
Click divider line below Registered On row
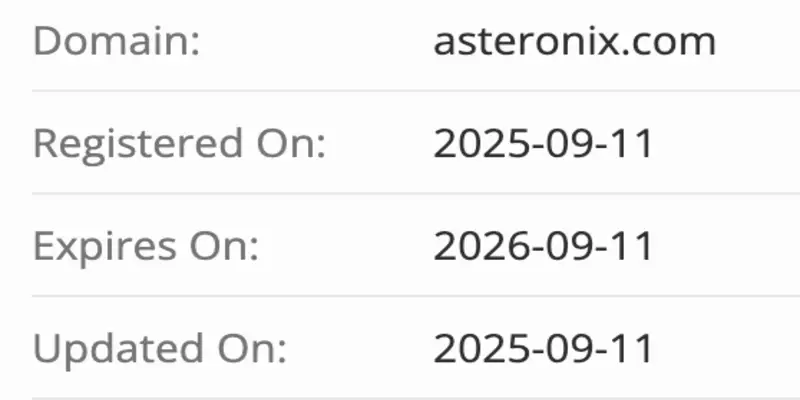pos(400,193)
